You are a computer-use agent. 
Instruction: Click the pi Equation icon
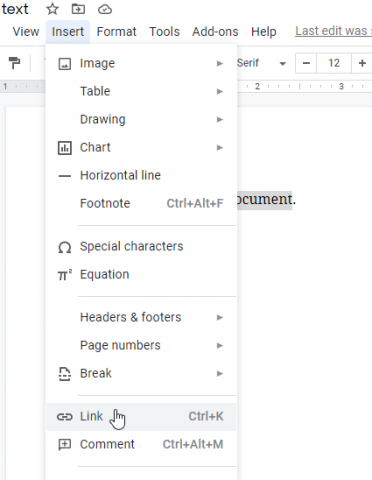pyautogui.click(x=65, y=275)
